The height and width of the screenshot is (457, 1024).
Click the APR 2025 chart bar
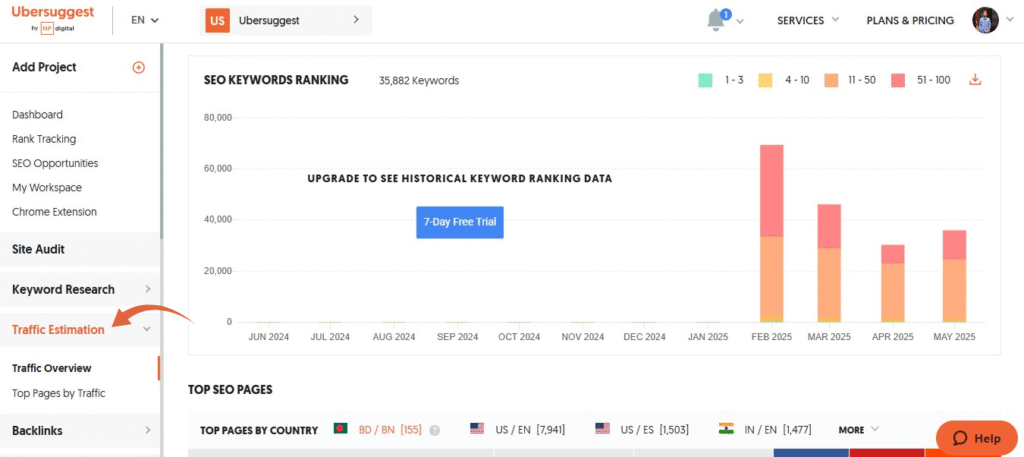tap(892, 283)
